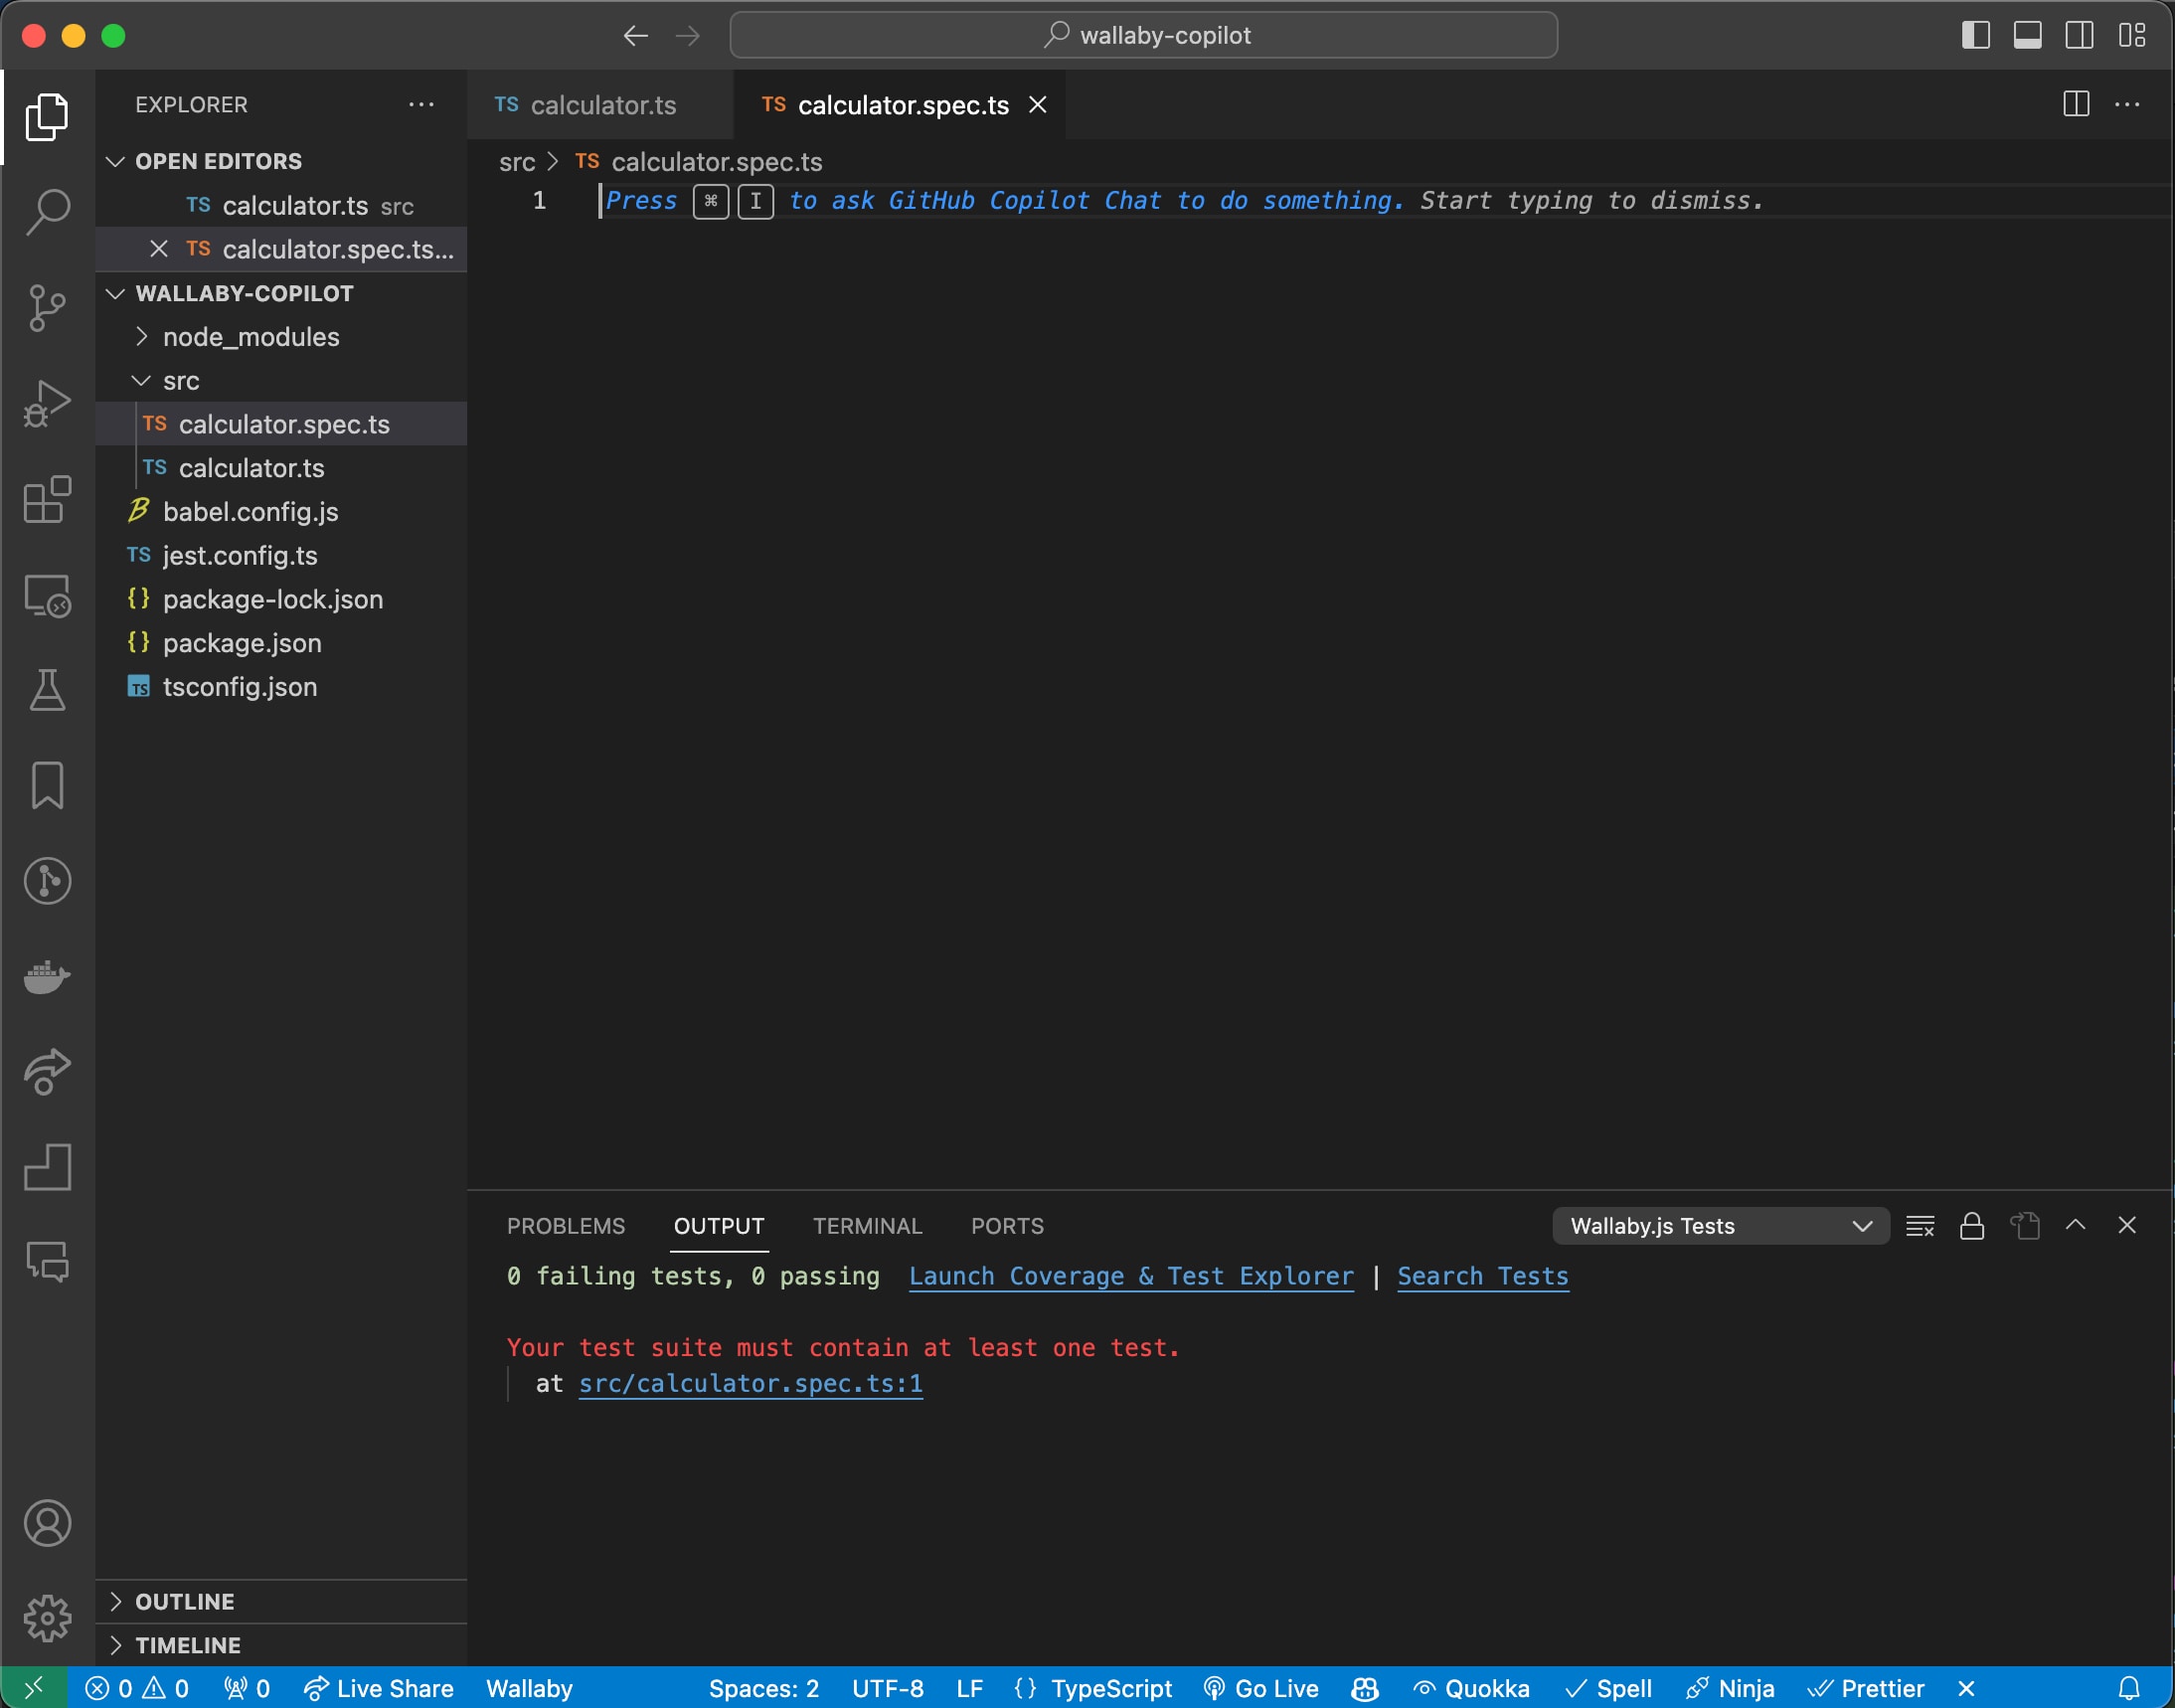Open the notifications bell
The image size is (2175, 1708).
point(2129,1689)
